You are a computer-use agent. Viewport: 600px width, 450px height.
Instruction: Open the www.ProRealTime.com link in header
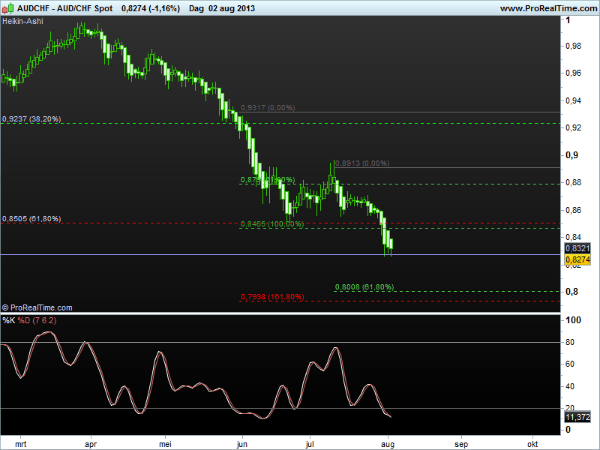click(549, 8)
